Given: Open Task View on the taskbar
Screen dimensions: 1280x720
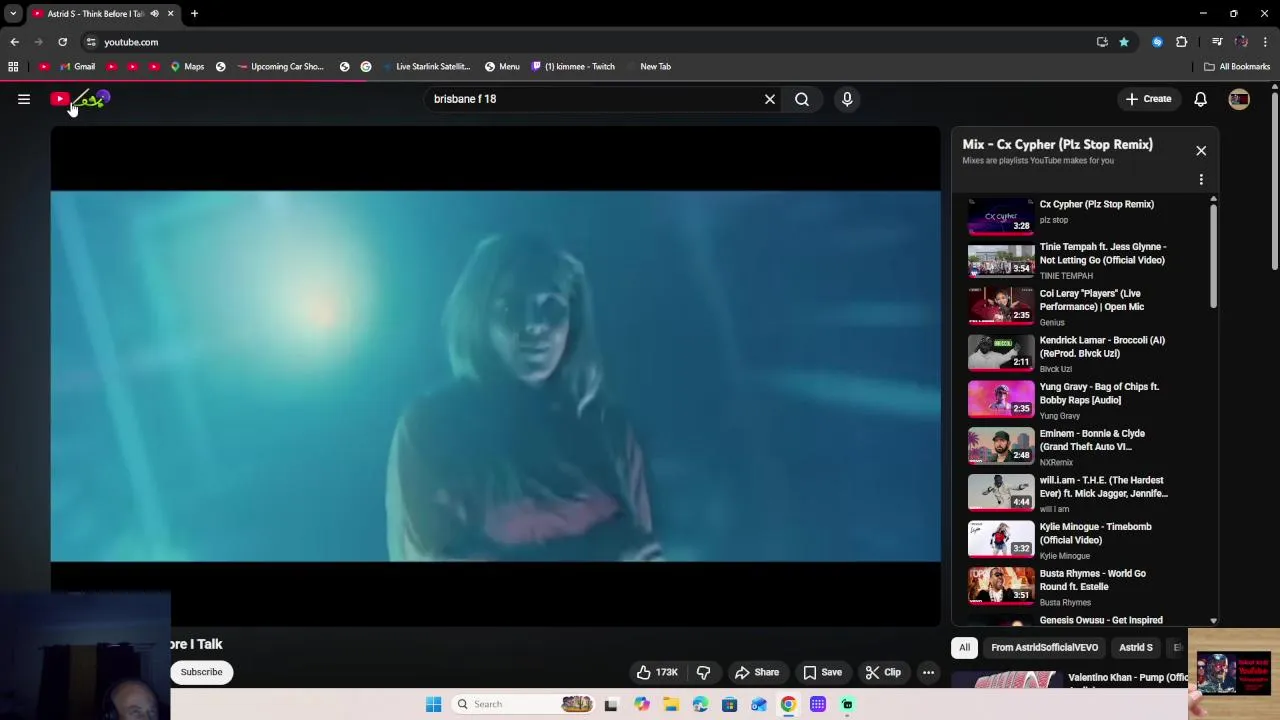Looking at the screenshot, I should tap(611, 704).
